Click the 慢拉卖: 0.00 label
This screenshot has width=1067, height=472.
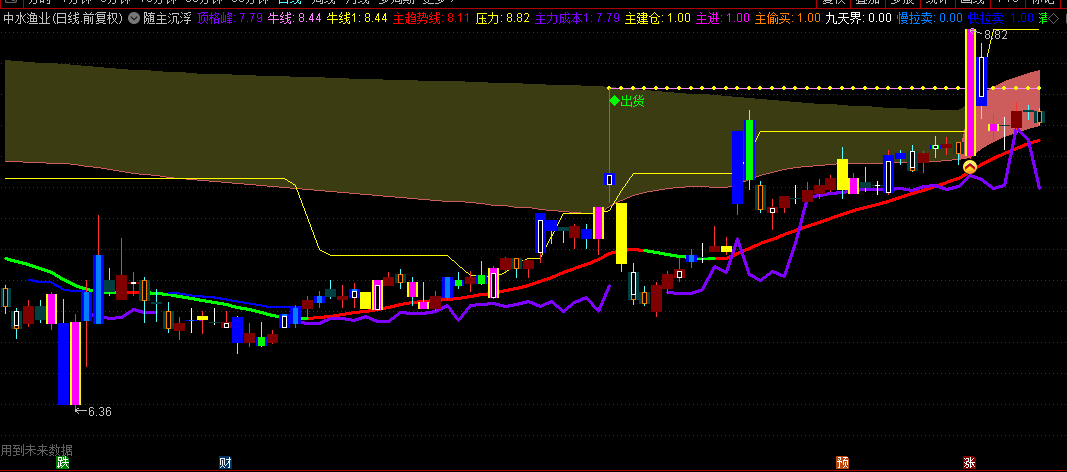coord(930,18)
